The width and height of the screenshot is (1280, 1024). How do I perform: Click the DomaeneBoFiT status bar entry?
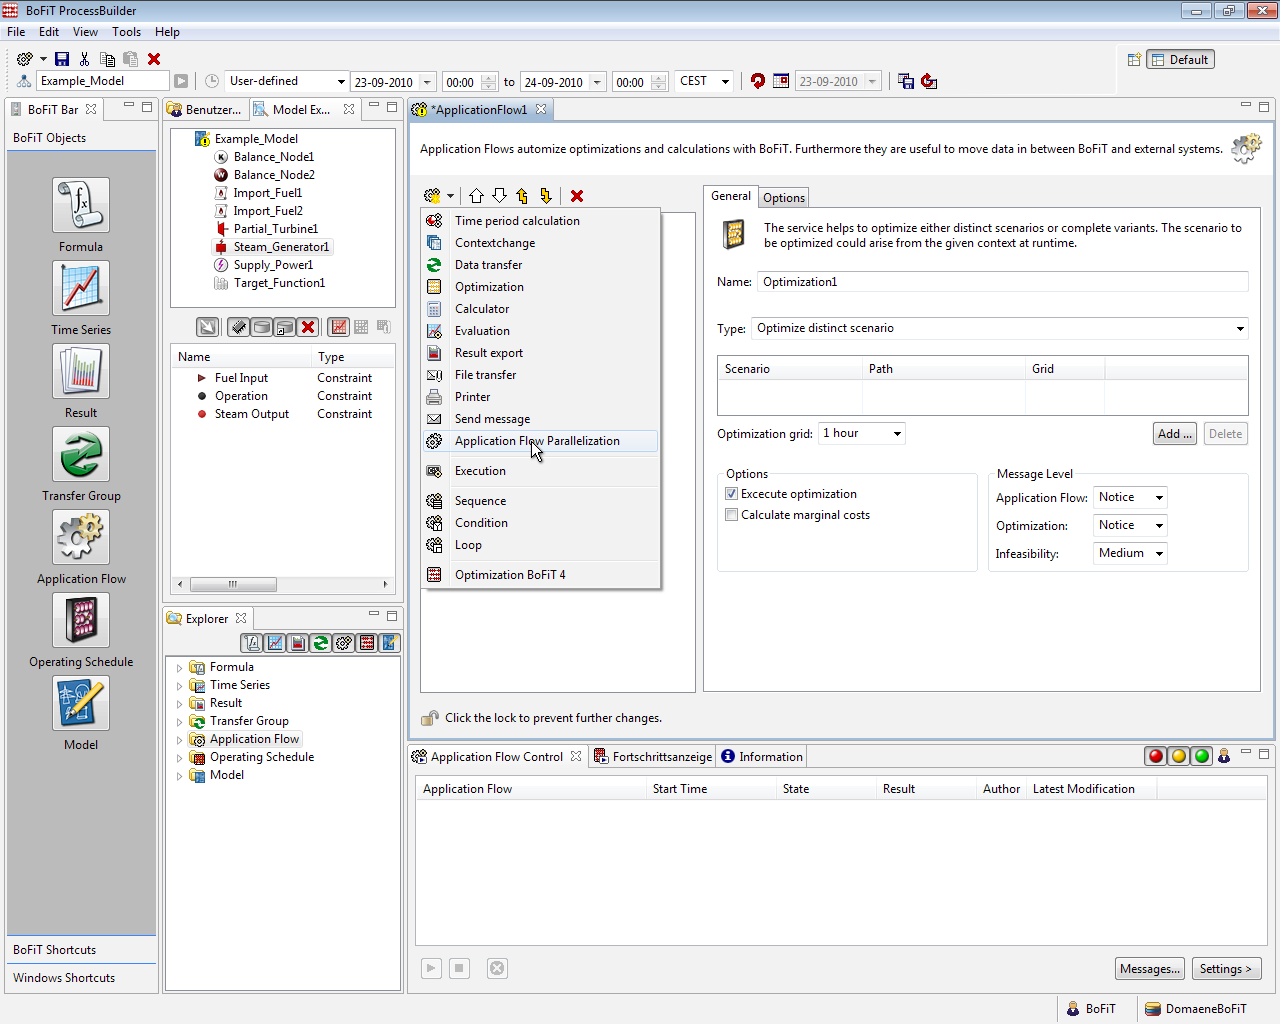1196,1009
